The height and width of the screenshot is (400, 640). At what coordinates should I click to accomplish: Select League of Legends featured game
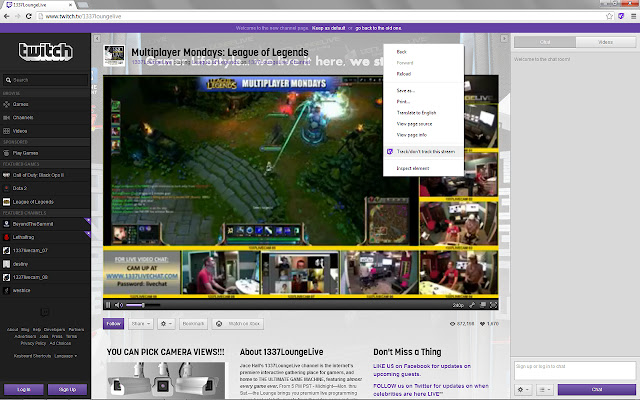point(45,202)
